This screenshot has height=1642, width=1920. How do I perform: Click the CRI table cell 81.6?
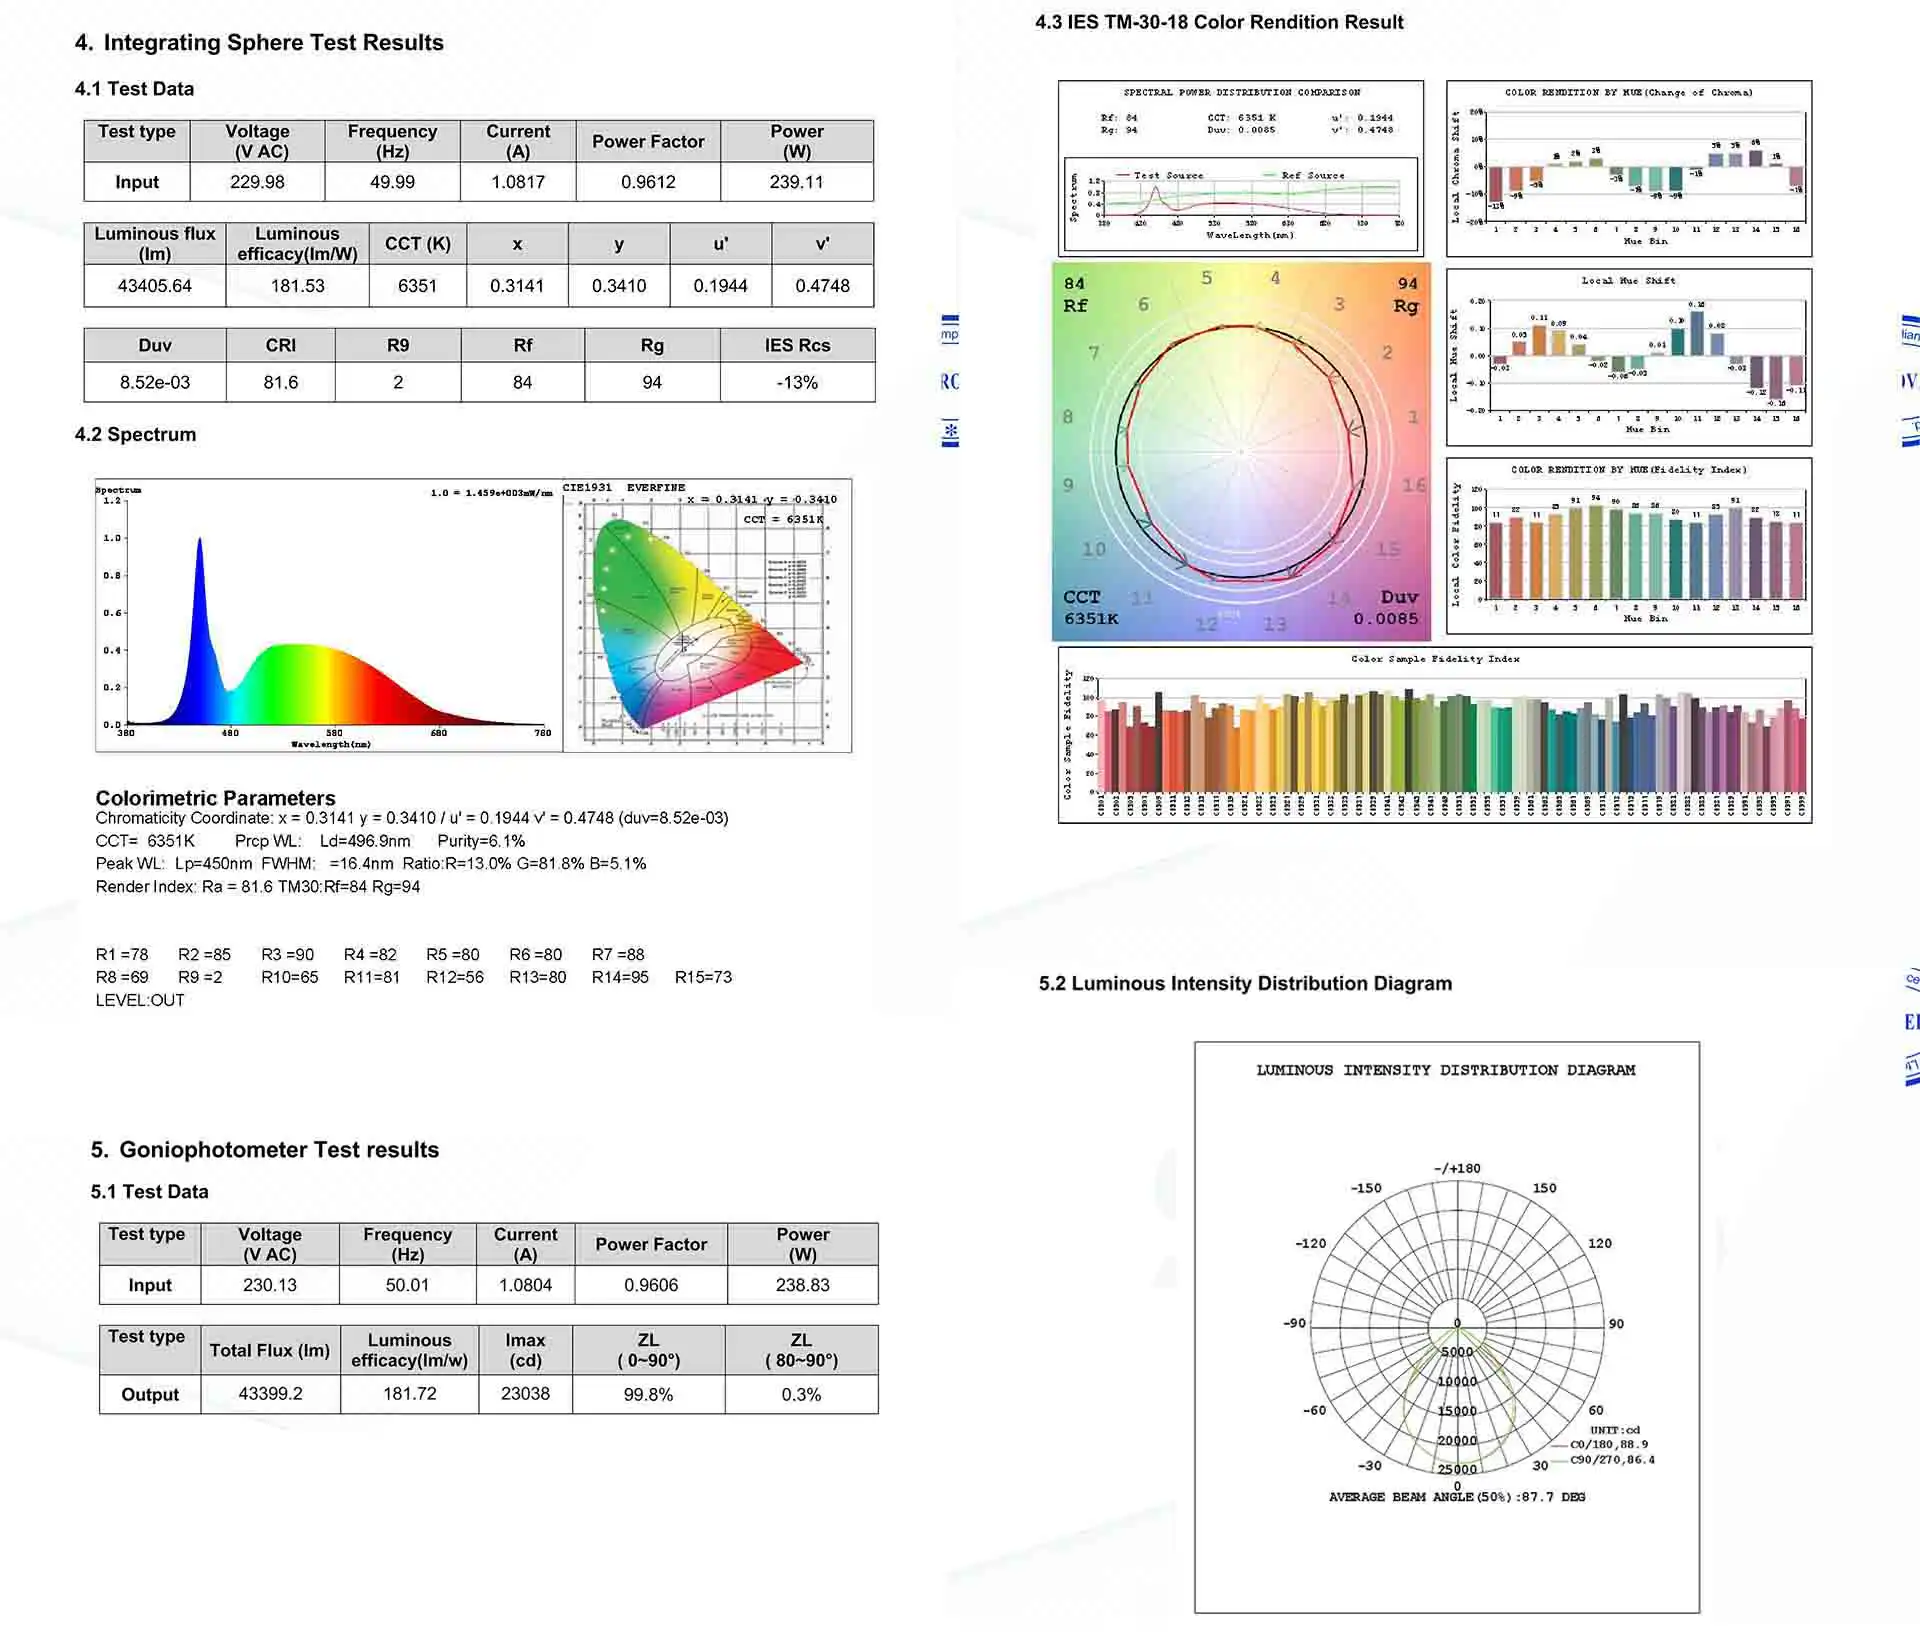click(x=281, y=382)
